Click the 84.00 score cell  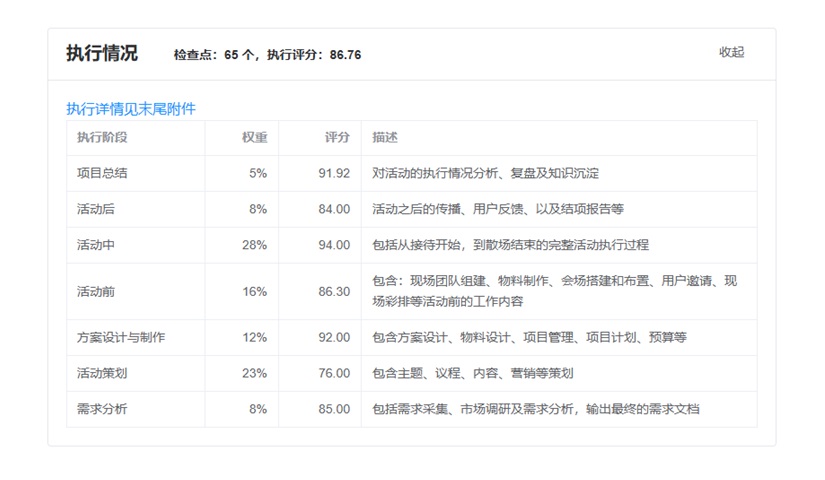(x=334, y=209)
